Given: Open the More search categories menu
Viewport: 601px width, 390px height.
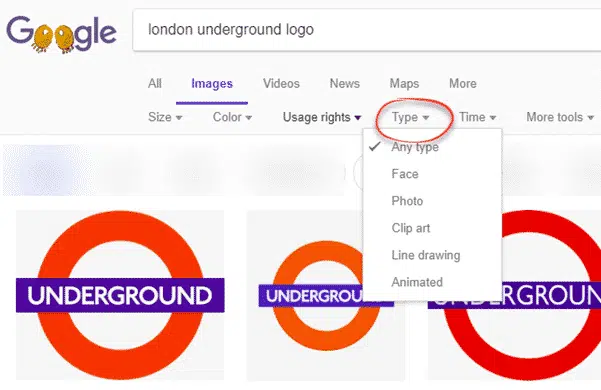Looking at the screenshot, I should point(463,84).
